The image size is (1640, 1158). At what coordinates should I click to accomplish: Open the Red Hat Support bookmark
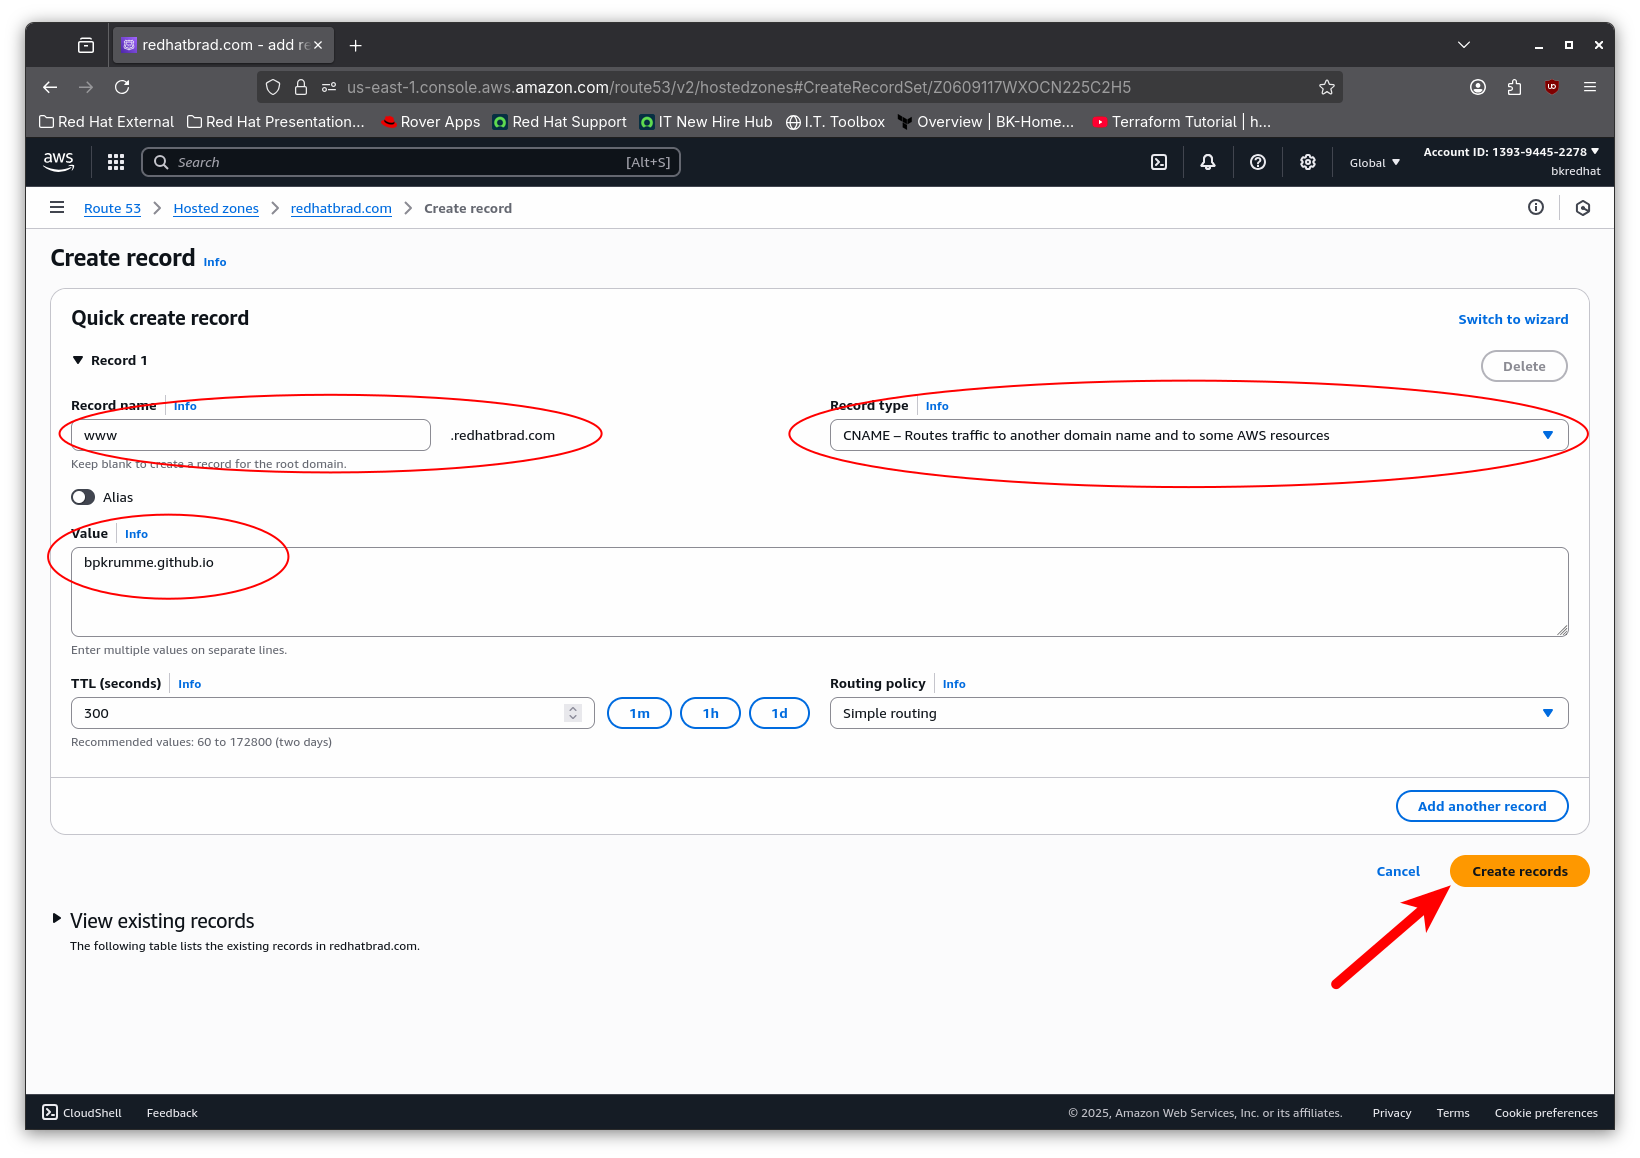(560, 122)
